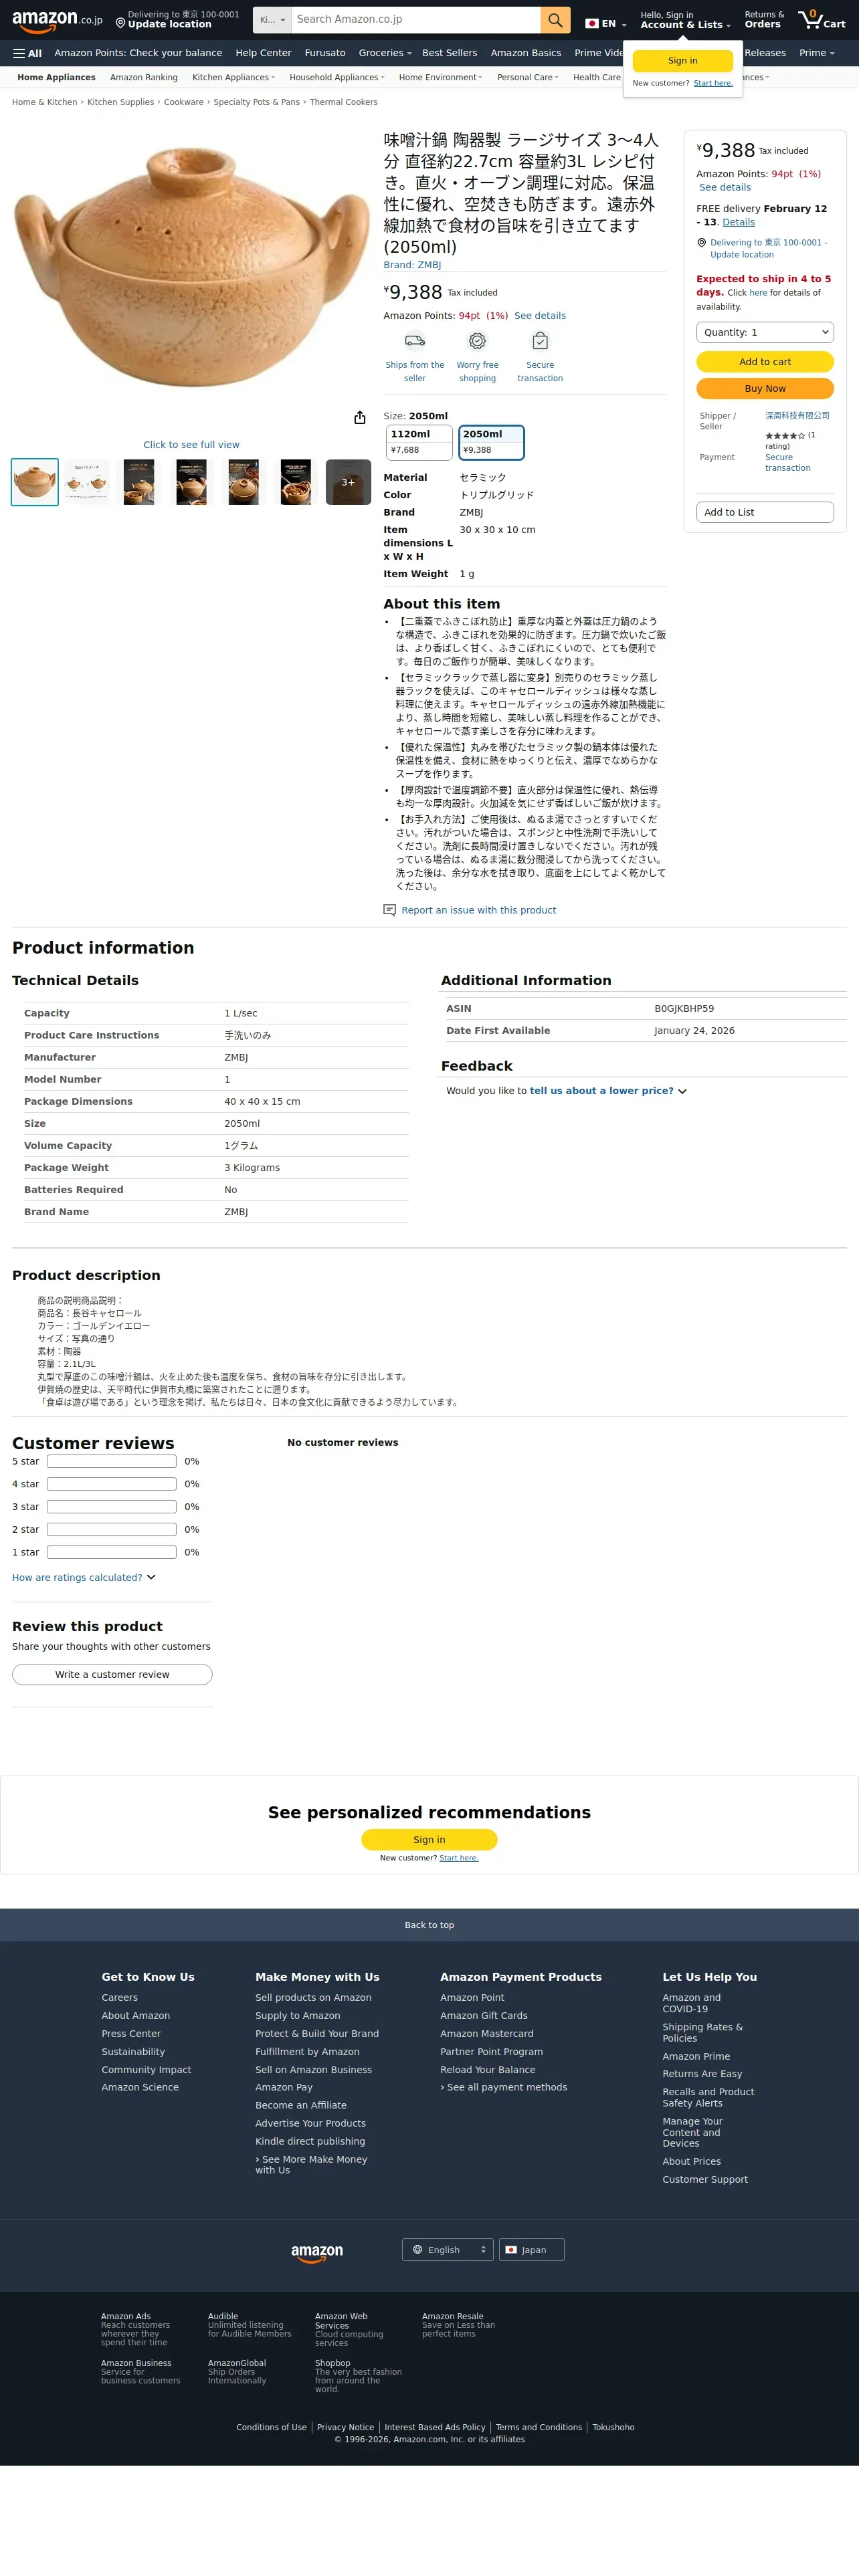The image size is (859, 2576).
Task: Expand Household Appliances submenu
Action: click(x=337, y=77)
